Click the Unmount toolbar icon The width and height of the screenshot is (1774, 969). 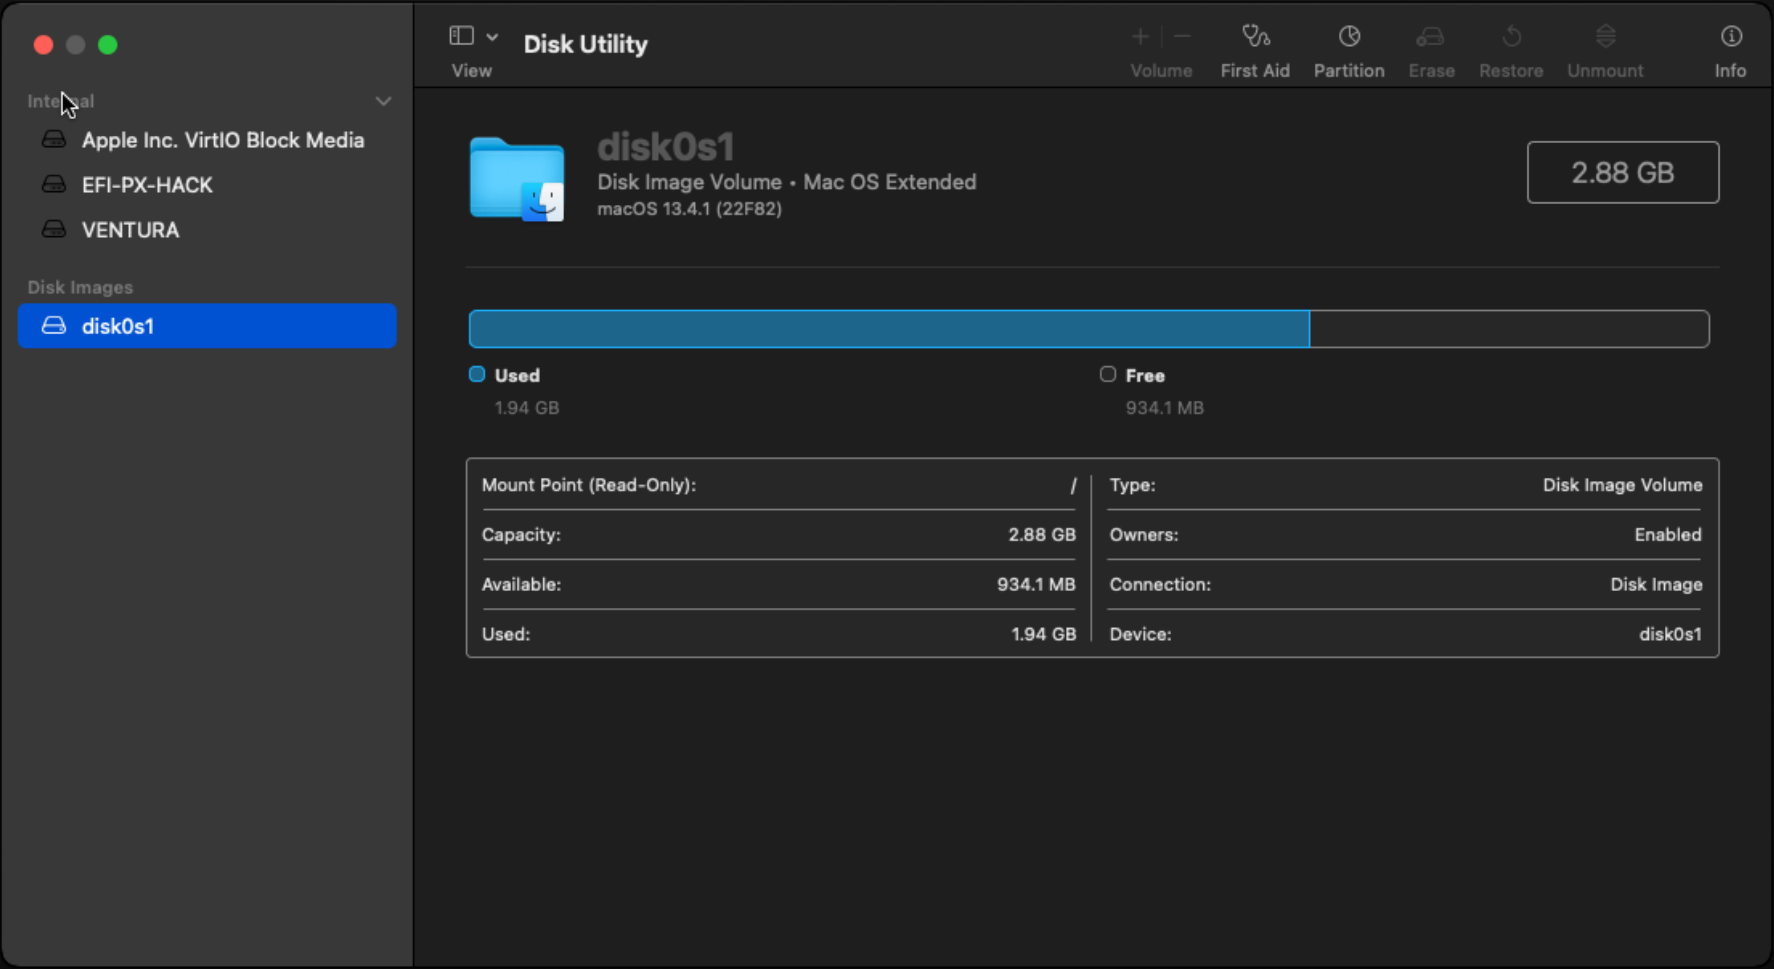tap(1605, 37)
